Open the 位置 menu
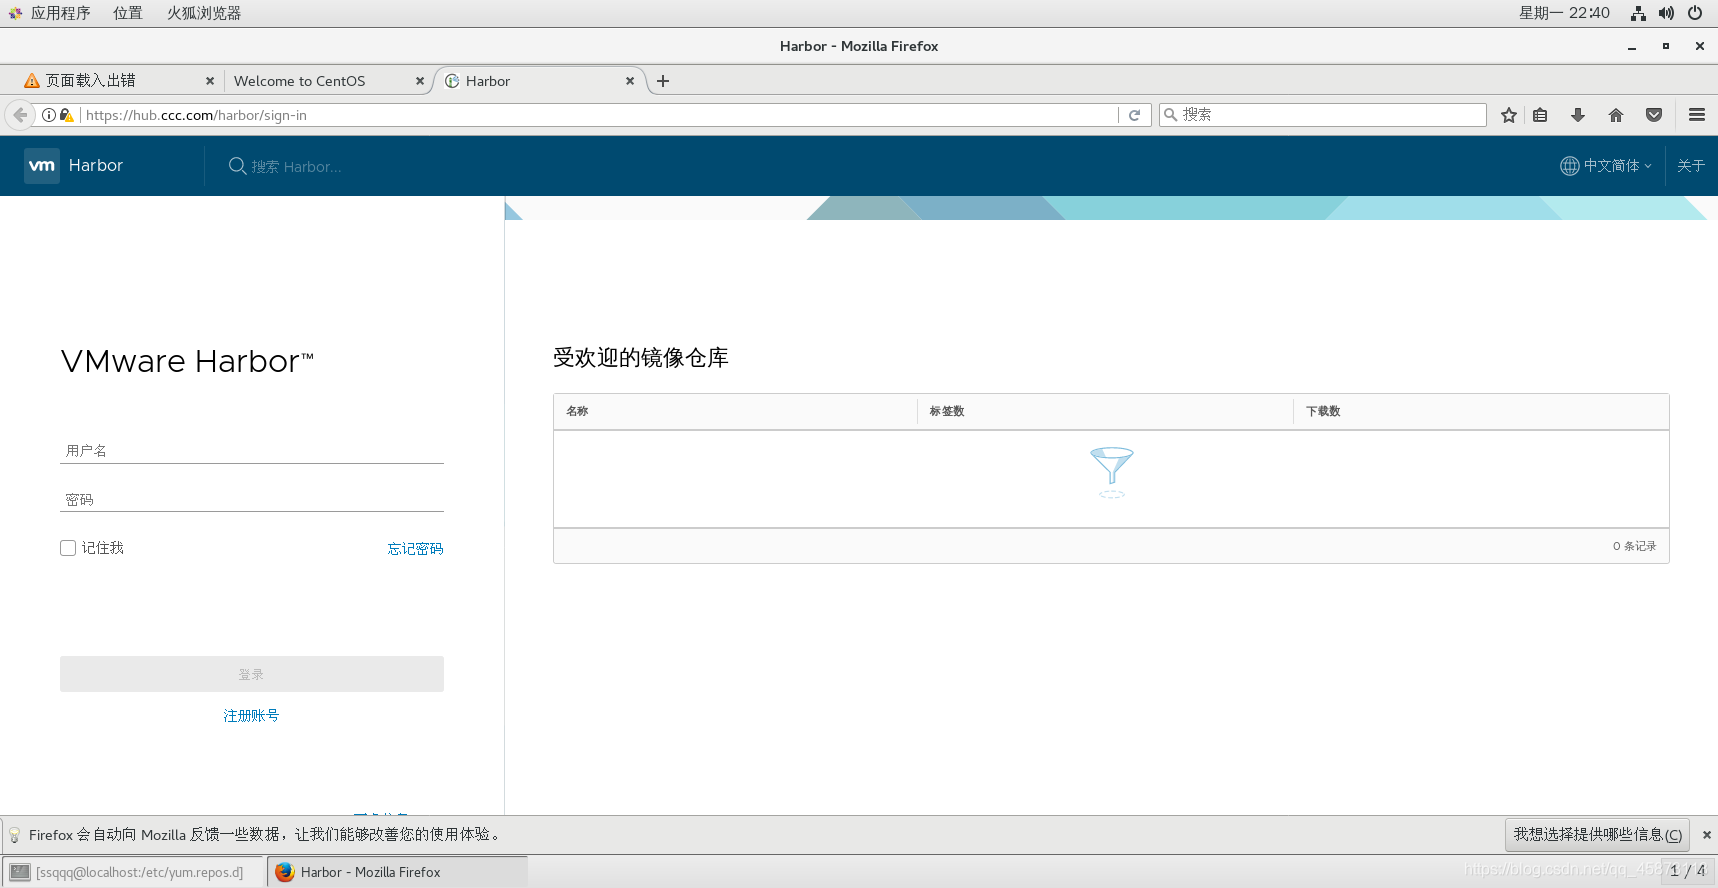1718x888 pixels. pos(127,13)
